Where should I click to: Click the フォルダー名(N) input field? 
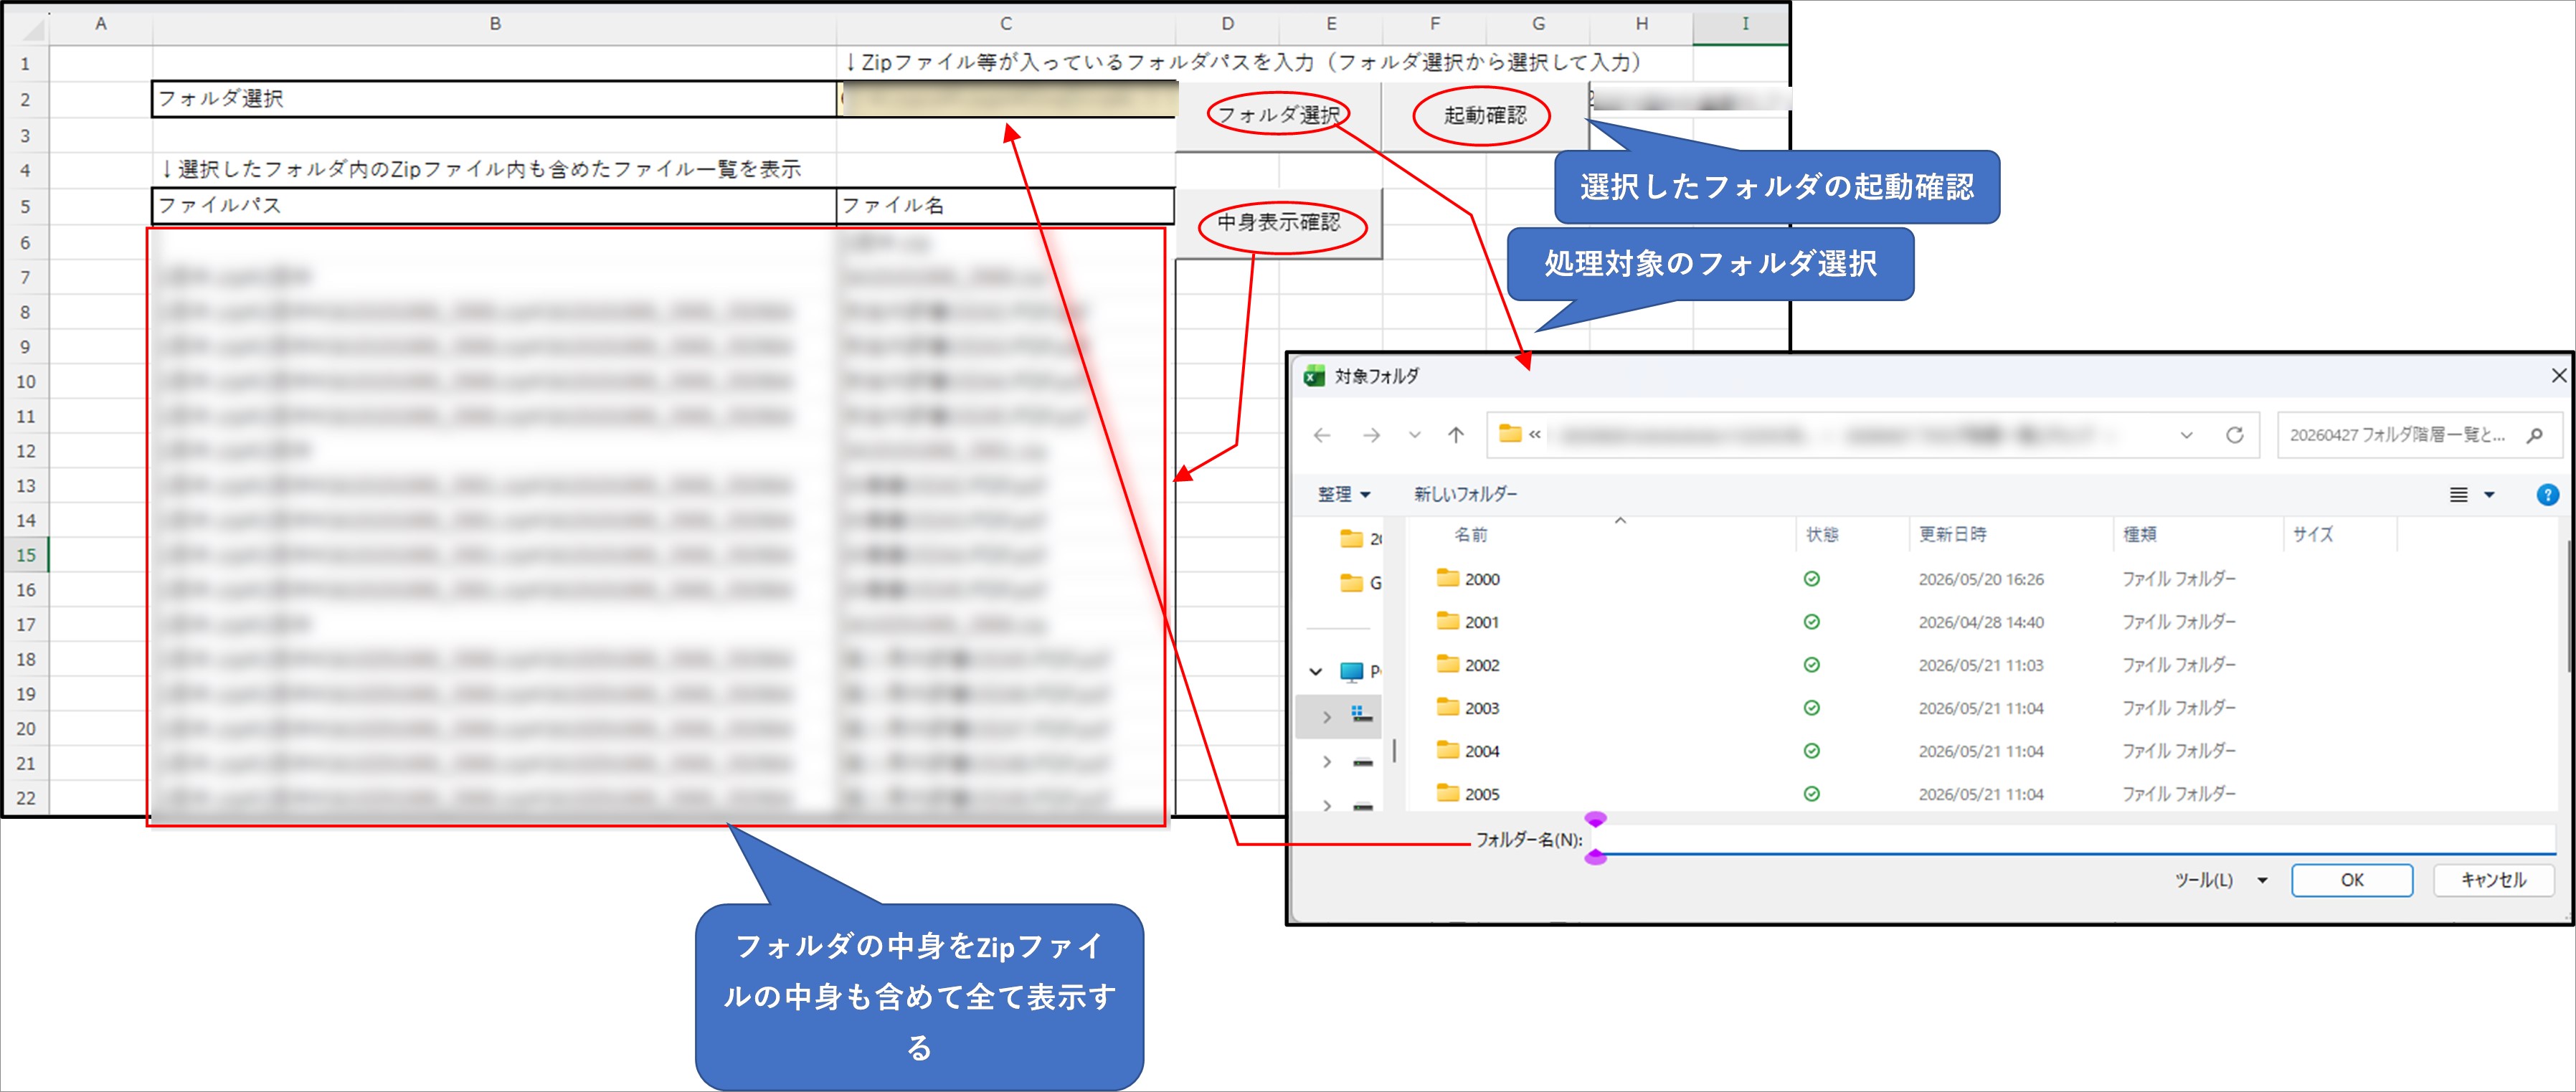click(2075, 839)
